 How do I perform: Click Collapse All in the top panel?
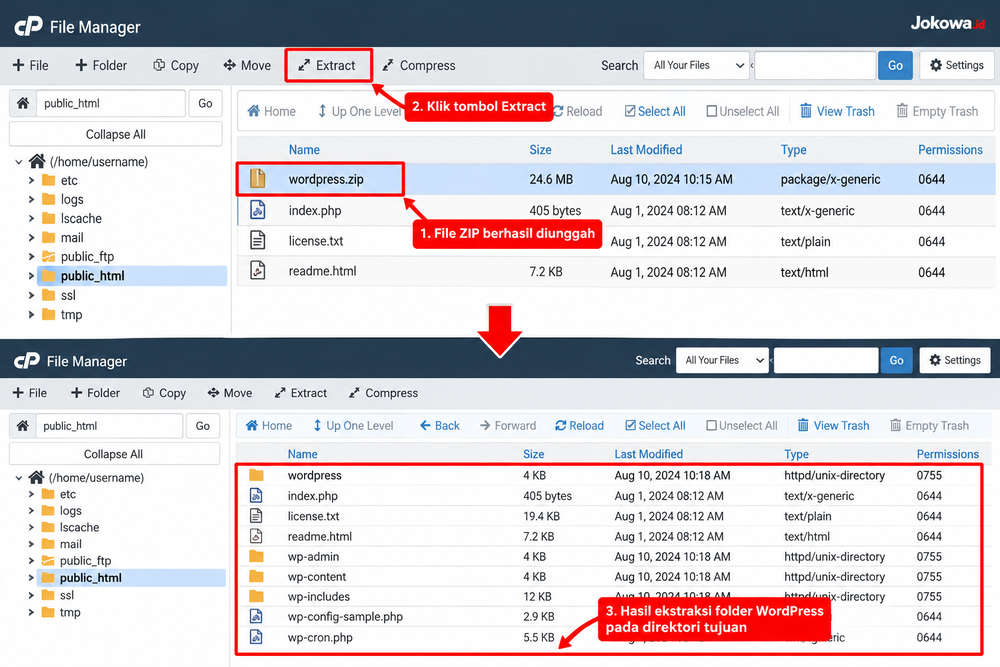pos(115,135)
